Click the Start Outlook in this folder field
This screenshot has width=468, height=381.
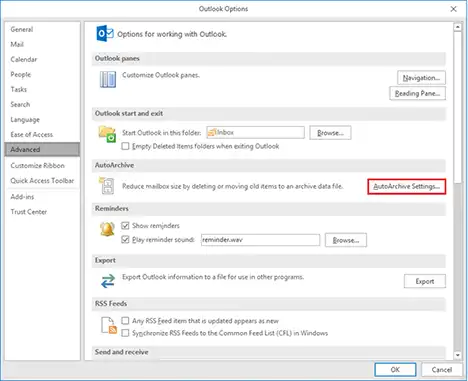[255, 132]
